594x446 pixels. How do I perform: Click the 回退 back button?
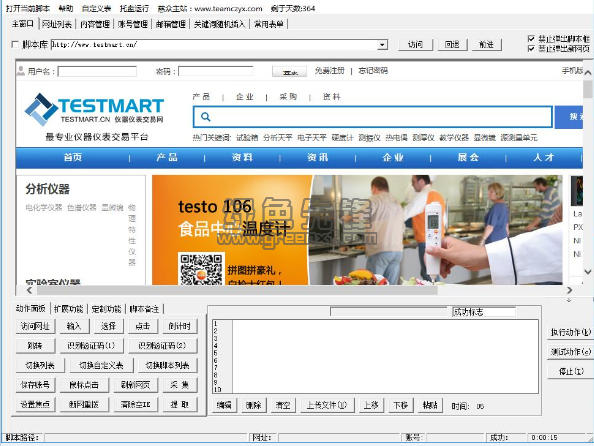click(452, 45)
